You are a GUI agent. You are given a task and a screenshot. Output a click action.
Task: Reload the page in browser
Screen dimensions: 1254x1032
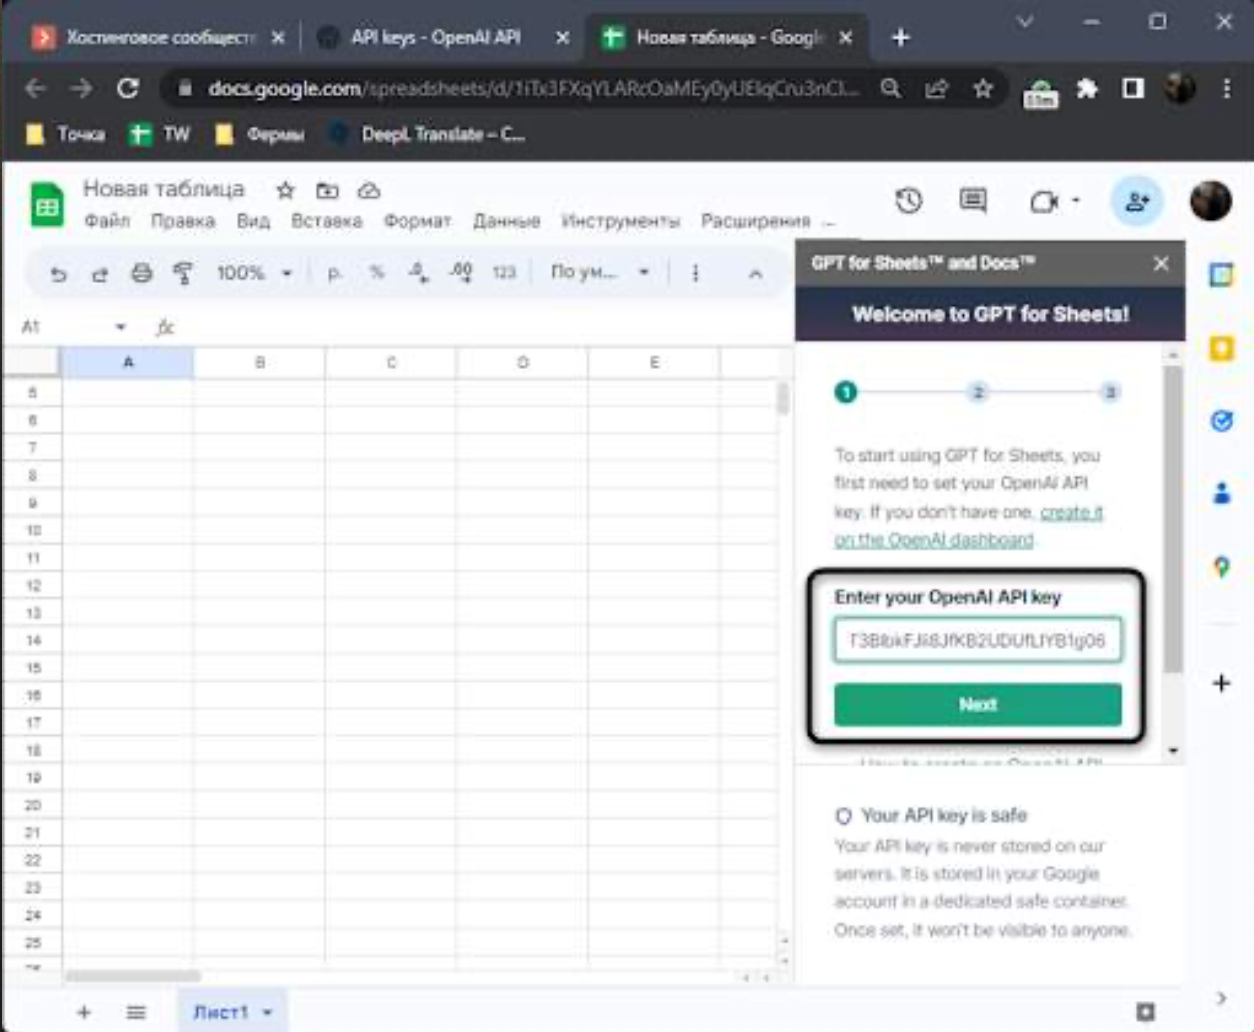[128, 89]
